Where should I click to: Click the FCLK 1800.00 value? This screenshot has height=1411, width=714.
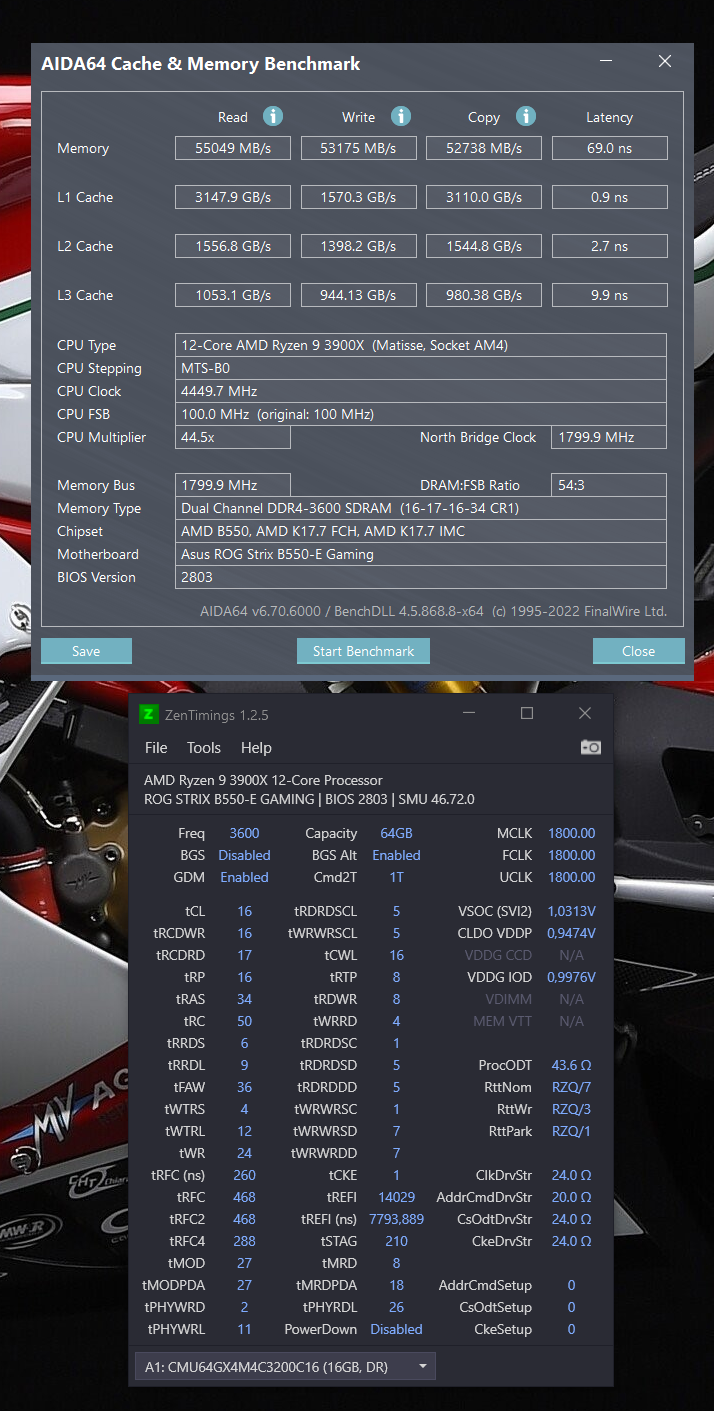point(571,855)
